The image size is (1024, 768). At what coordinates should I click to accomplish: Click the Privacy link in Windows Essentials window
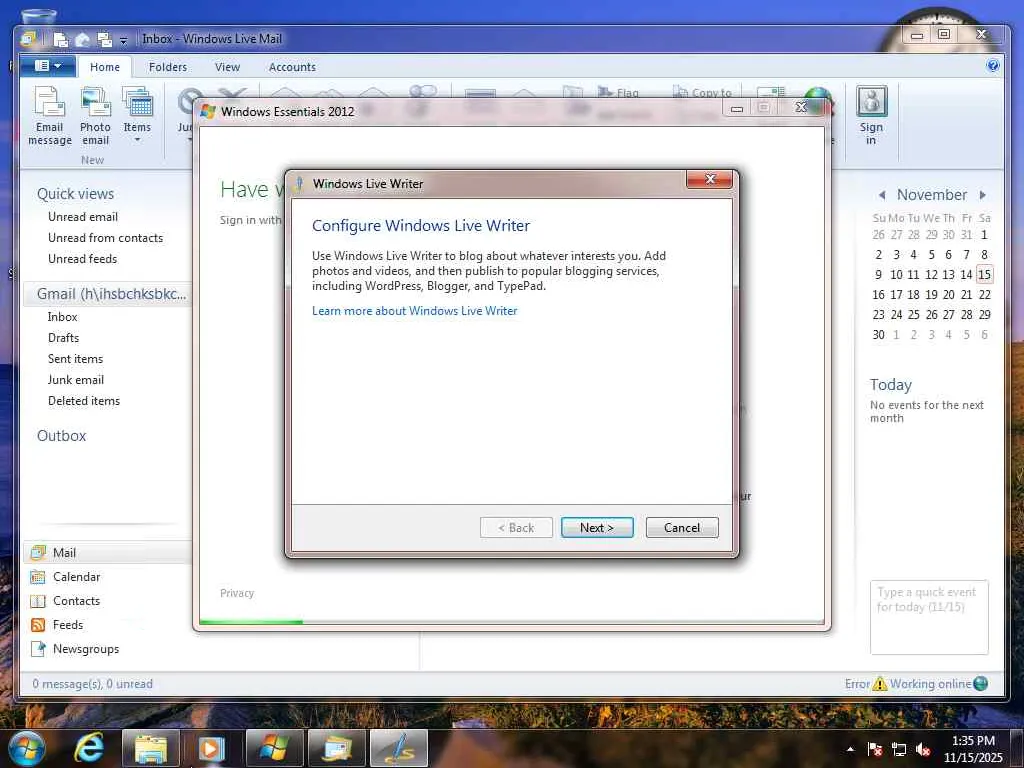pyautogui.click(x=237, y=593)
